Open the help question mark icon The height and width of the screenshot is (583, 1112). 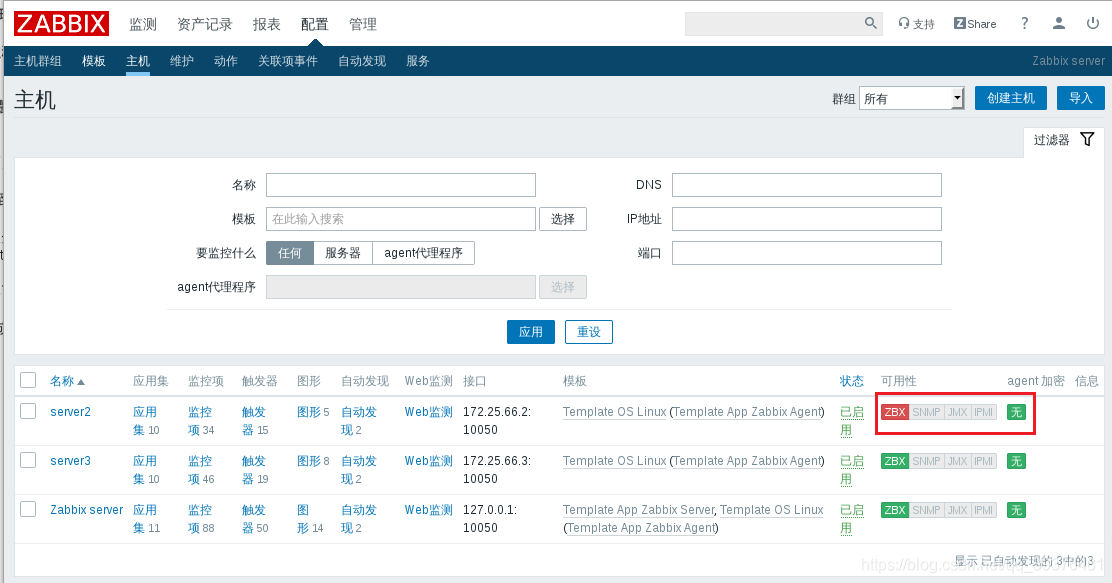point(1024,23)
